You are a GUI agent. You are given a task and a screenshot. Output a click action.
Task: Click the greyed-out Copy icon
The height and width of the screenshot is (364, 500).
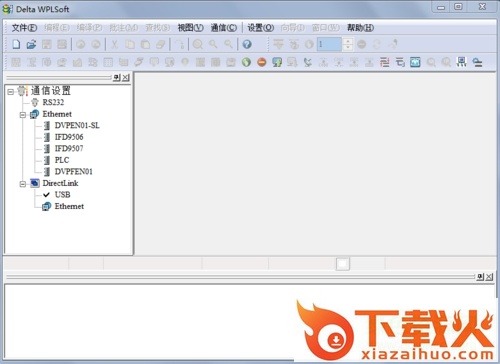click(x=130, y=44)
